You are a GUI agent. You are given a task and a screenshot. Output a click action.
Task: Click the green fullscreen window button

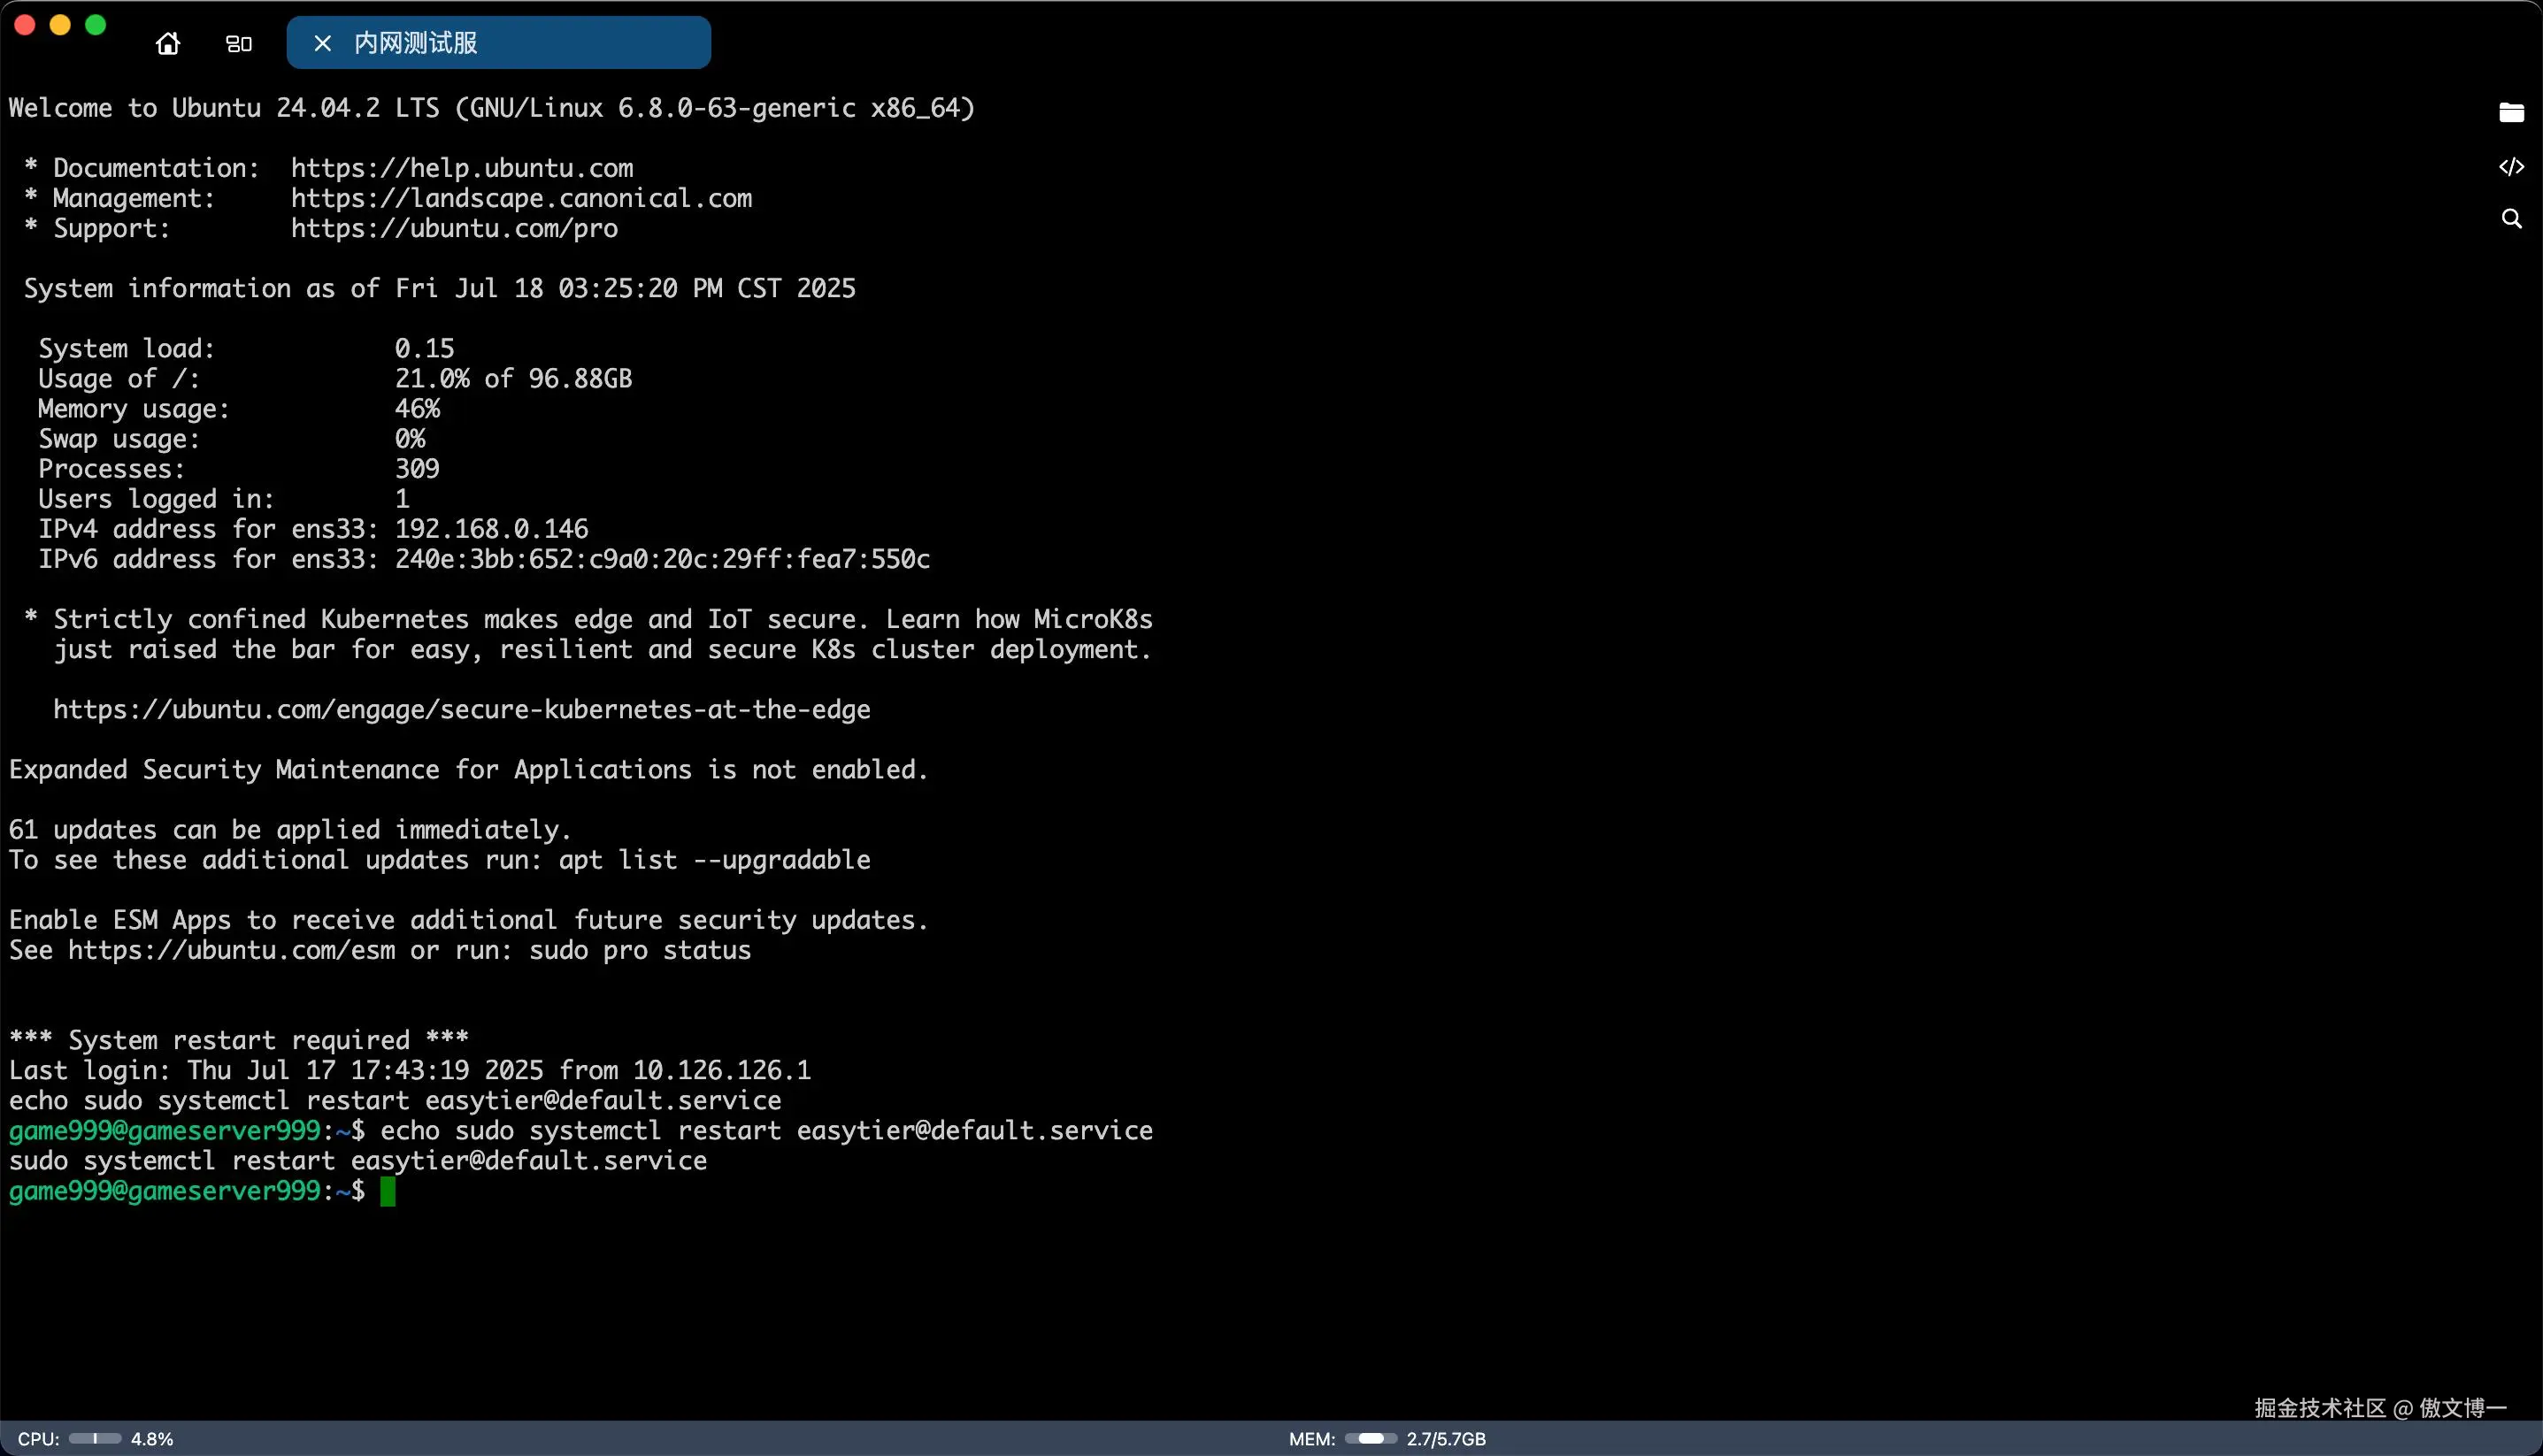96,25
